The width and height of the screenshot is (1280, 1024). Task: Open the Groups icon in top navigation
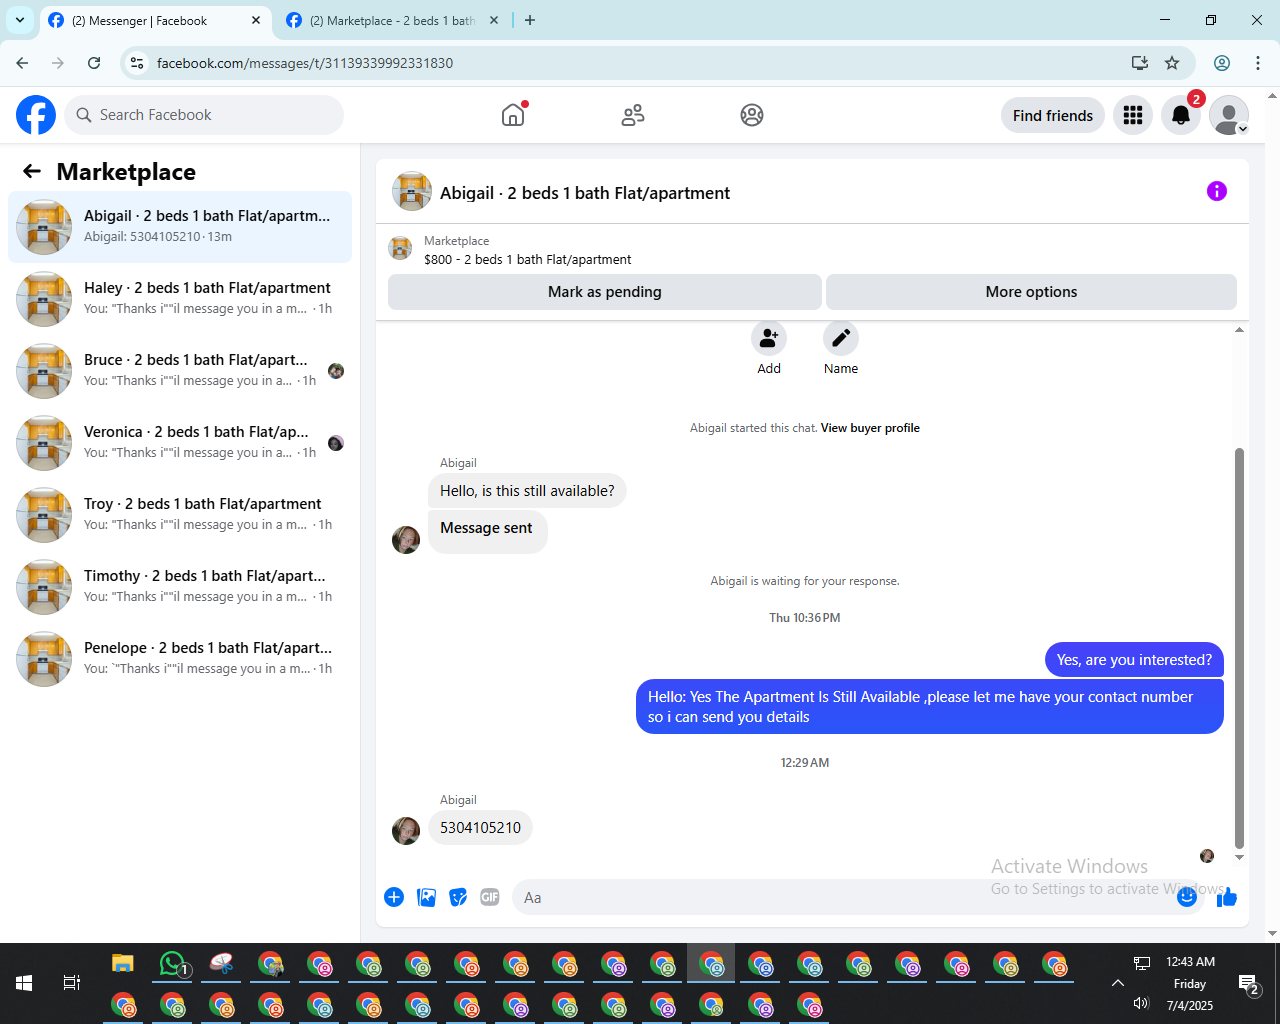[752, 115]
